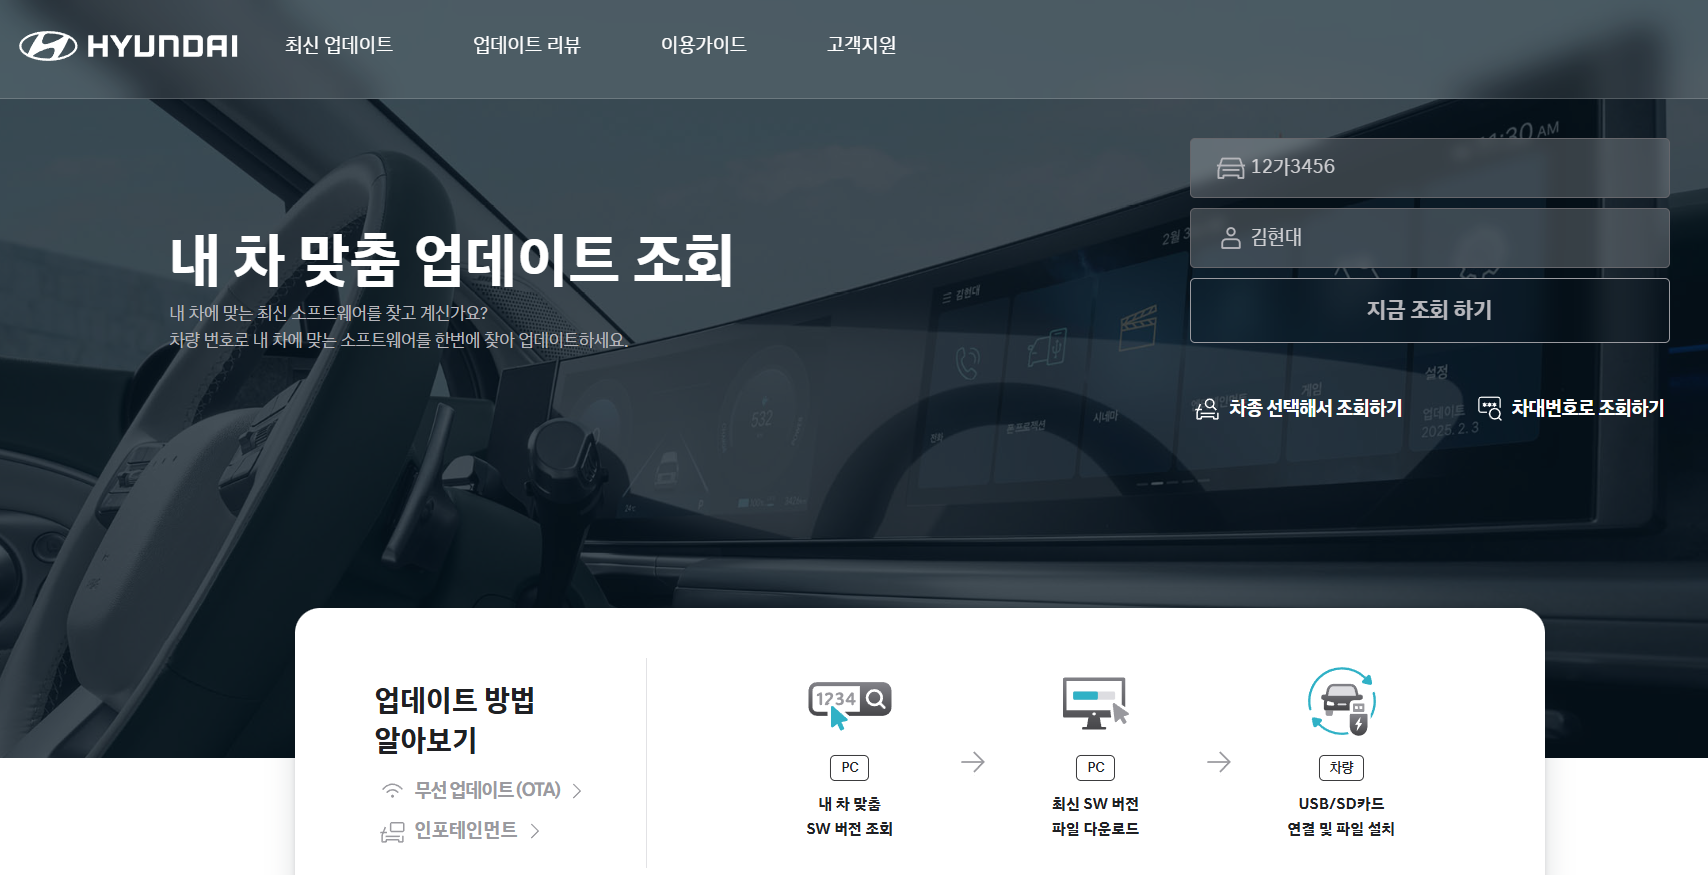Click the 1234 search step icon
The width and height of the screenshot is (1708, 875).
(850, 704)
